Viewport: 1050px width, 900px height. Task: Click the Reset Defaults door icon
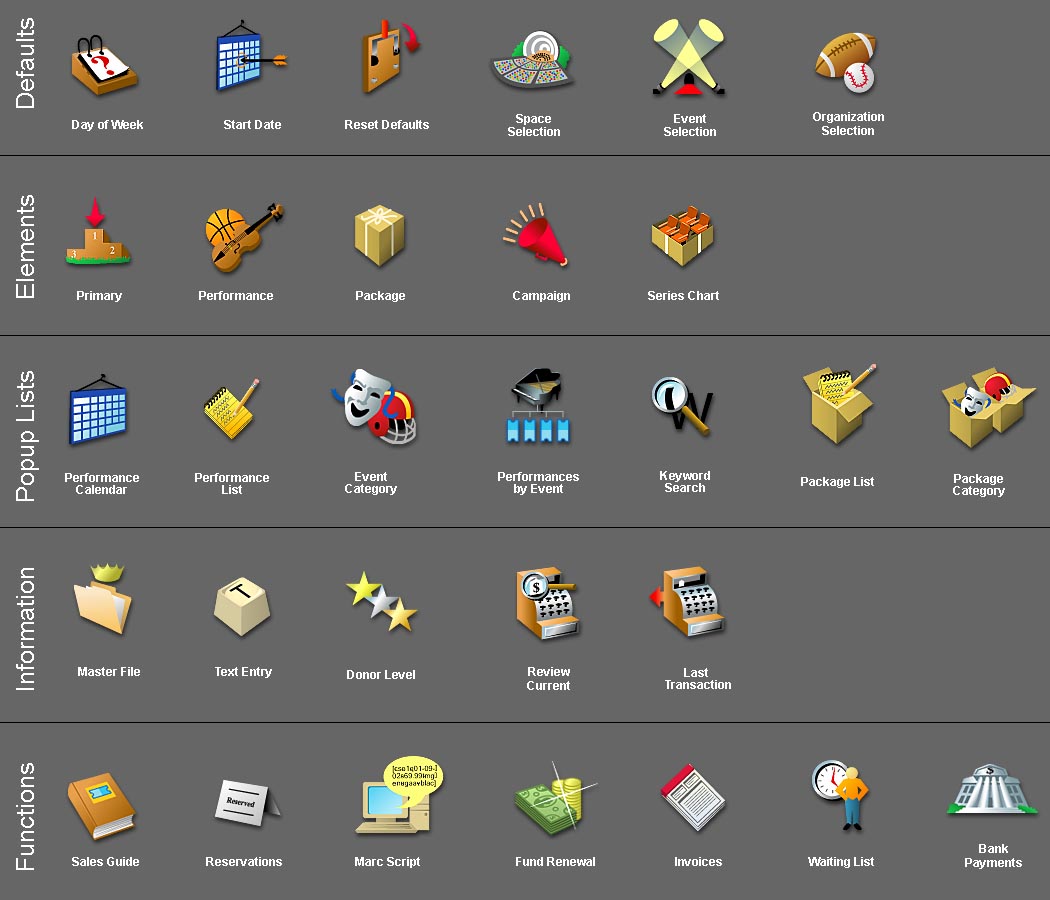click(x=388, y=60)
